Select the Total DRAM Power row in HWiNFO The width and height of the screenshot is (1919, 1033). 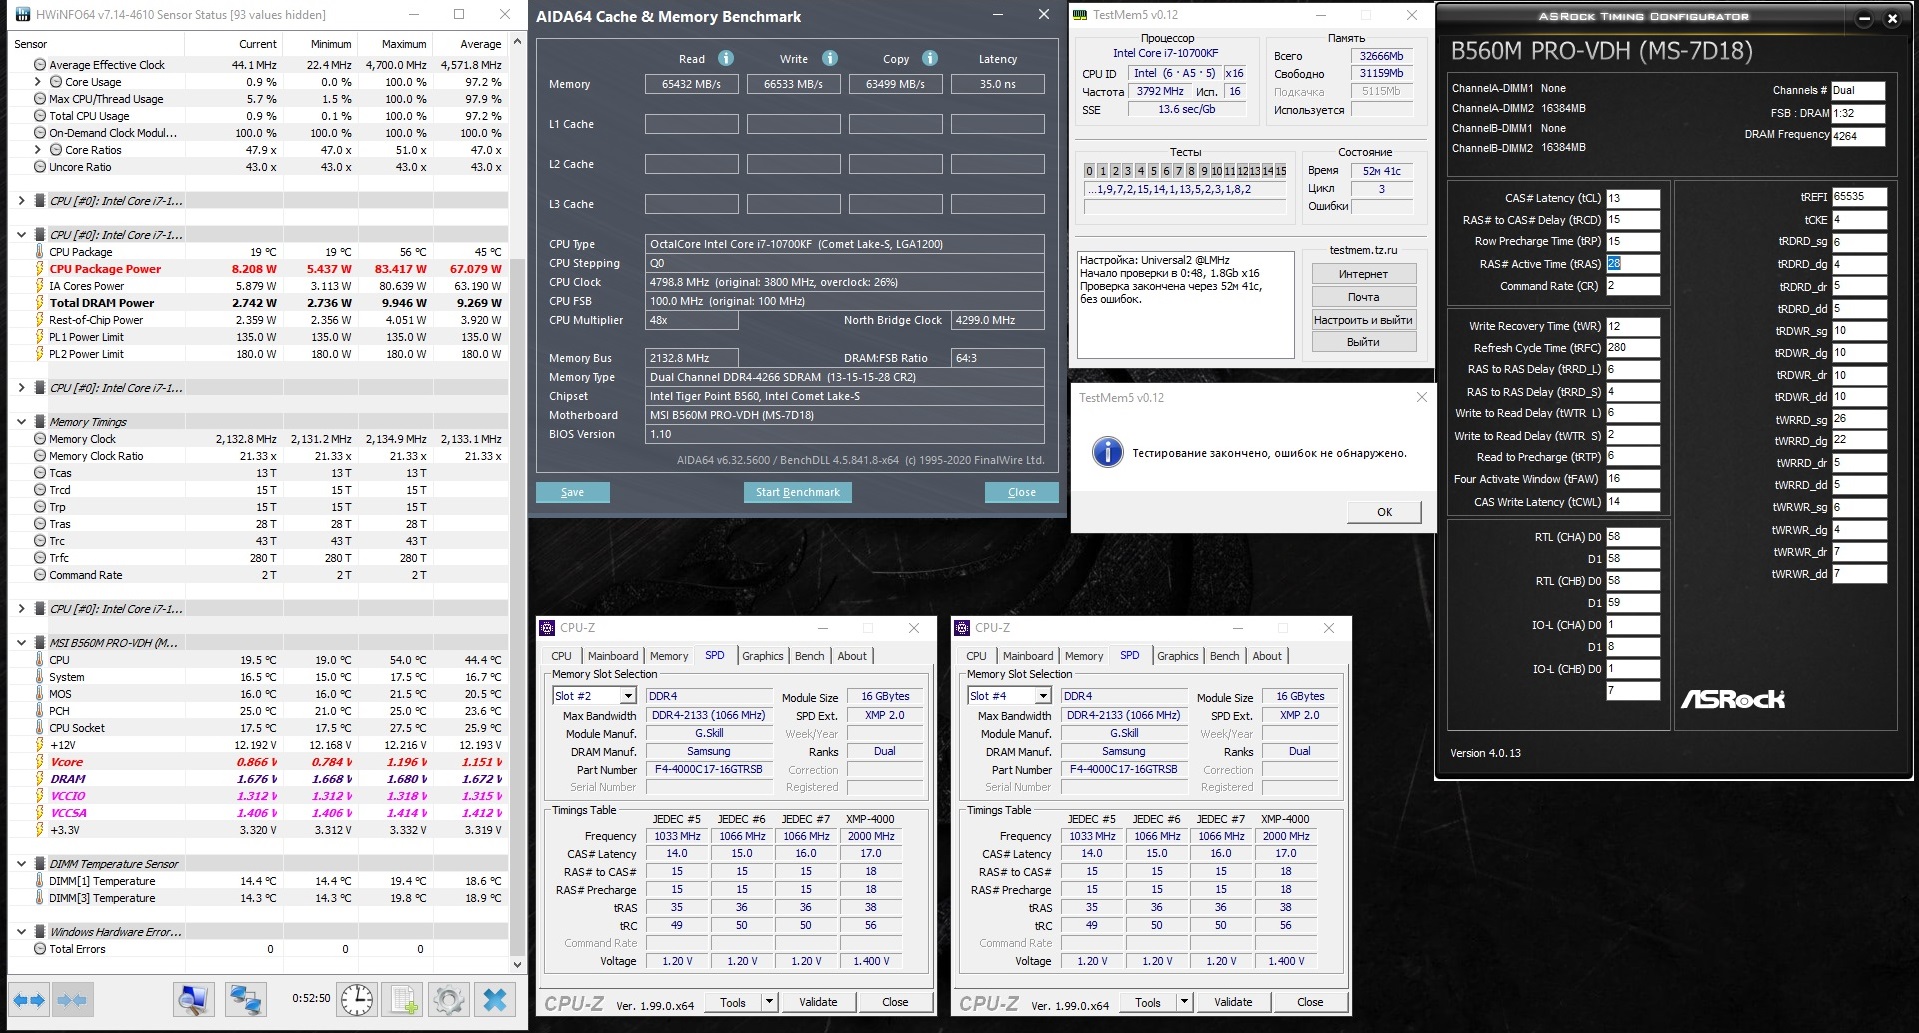(x=258, y=303)
